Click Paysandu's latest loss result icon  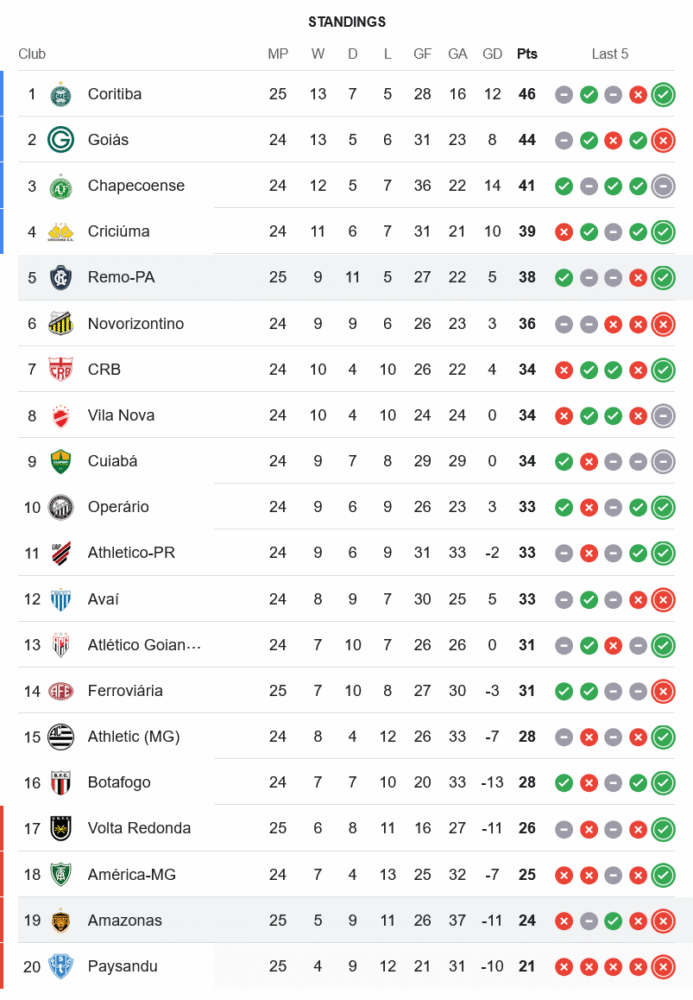click(x=662, y=967)
